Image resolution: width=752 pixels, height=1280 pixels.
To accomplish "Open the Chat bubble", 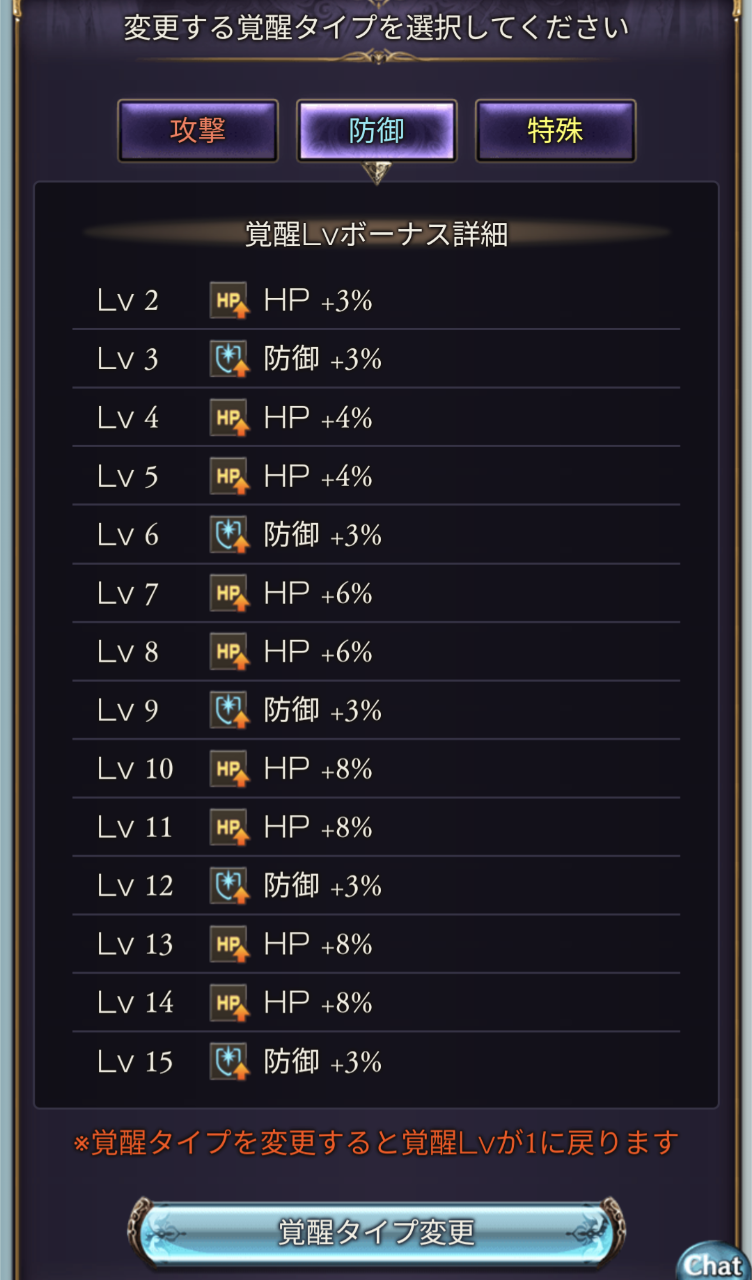I will pyautogui.click(x=714, y=1263).
